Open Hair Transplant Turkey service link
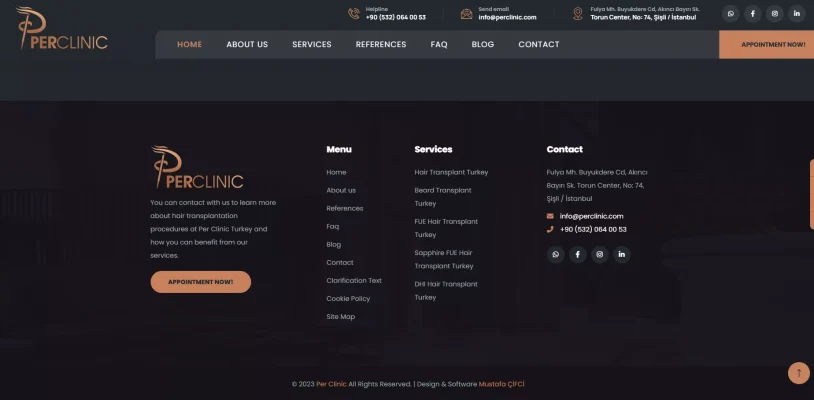The height and width of the screenshot is (400, 814). pyautogui.click(x=451, y=172)
